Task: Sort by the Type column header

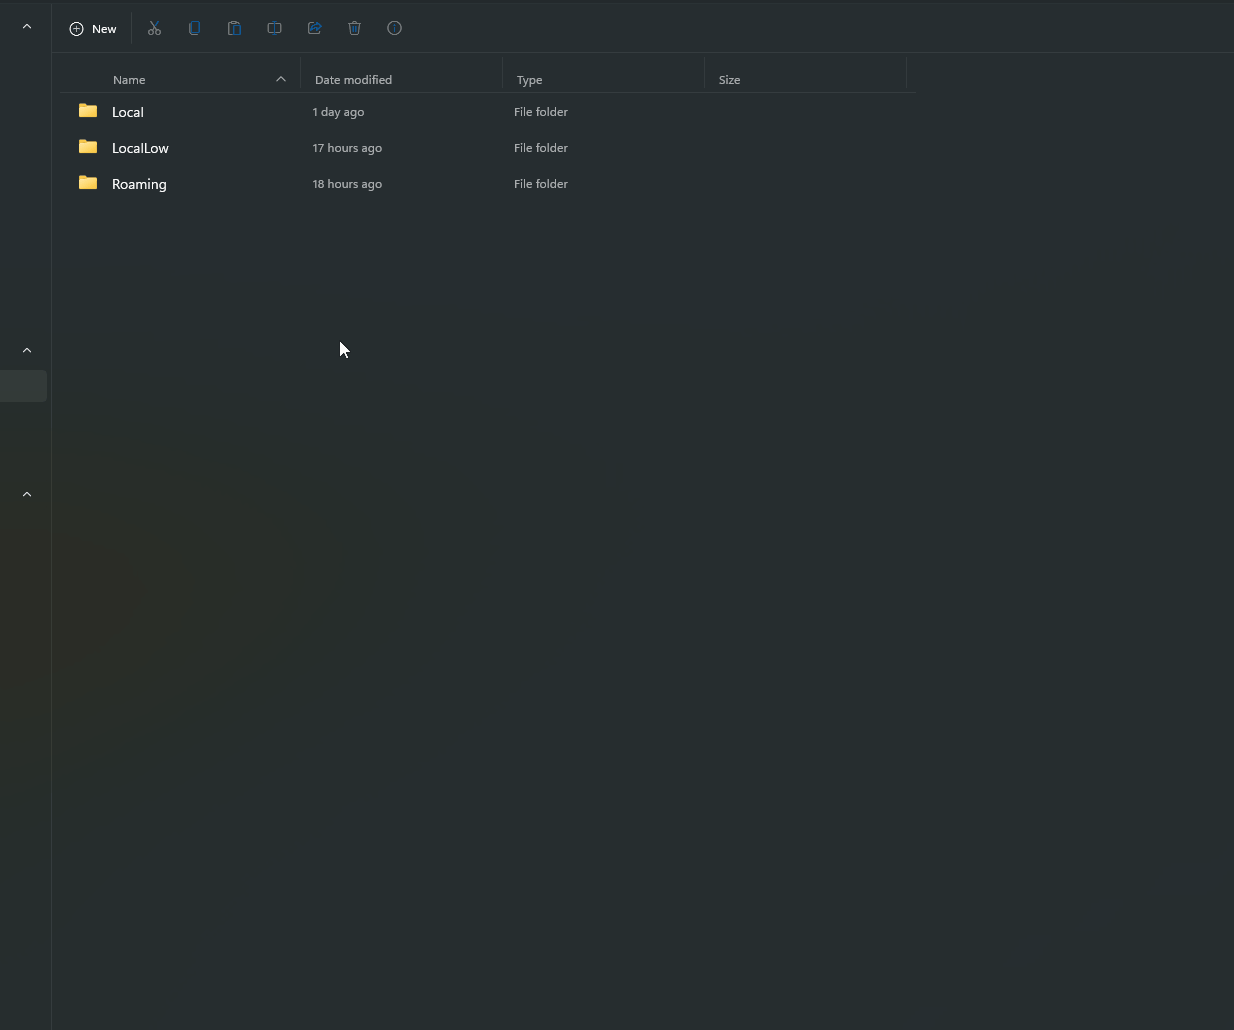Action: click(x=529, y=80)
